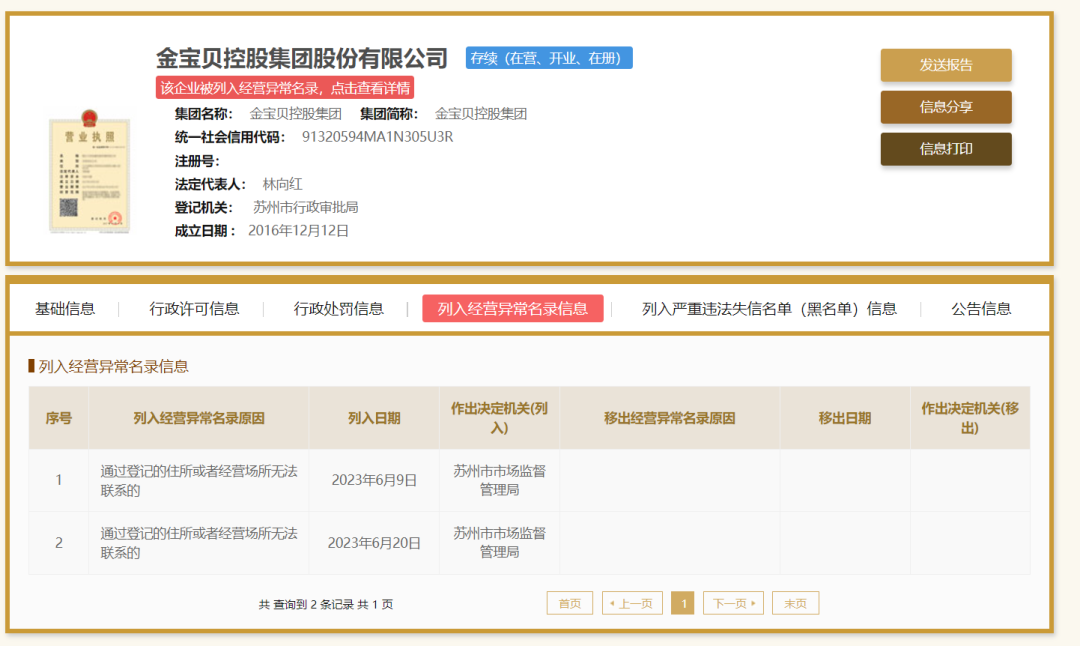Jump to 末页 last page
The height and width of the screenshot is (646, 1080).
tap(795, 603)
